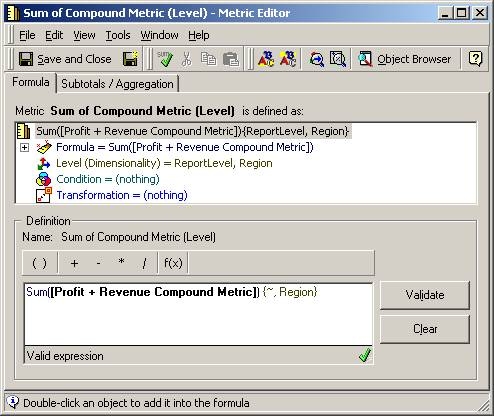Image resolution: width=494 pixels, height=416 pixels.
Task: Click the Clear button
Action: click(x=425, y=329)
